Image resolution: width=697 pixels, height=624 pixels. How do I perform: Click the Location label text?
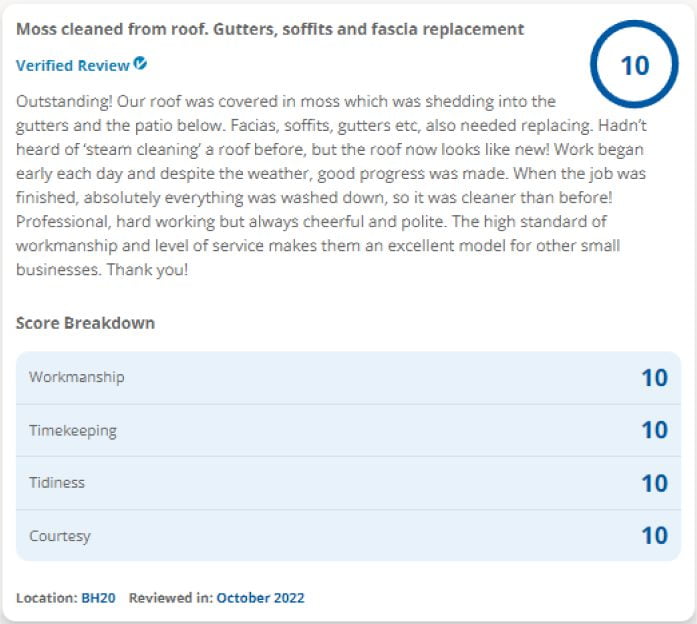point(47,598)
